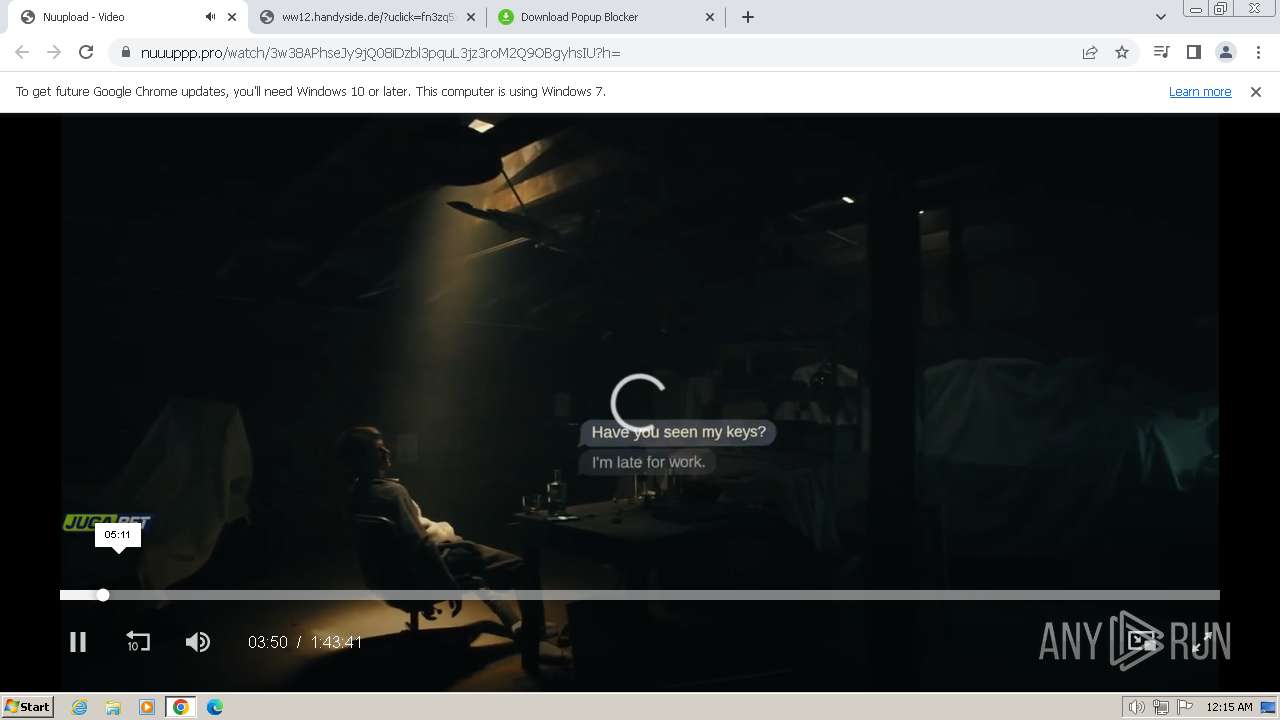Close the Nuupload - Video tab
Viewport: 1280px width, 720px height.
coord(232,17)
